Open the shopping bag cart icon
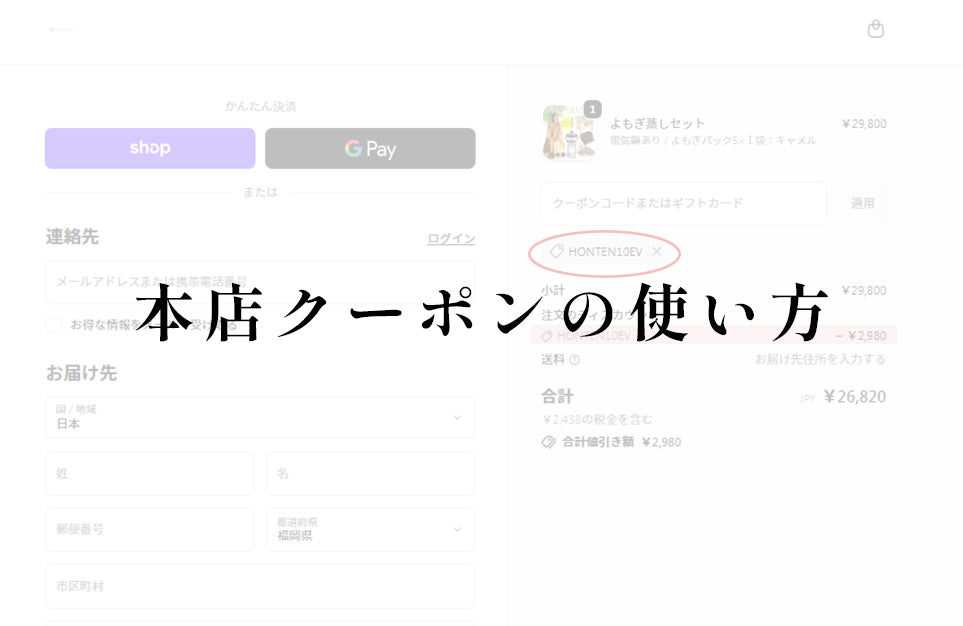Viewport: 963px width, 626px height. (875, 29)
